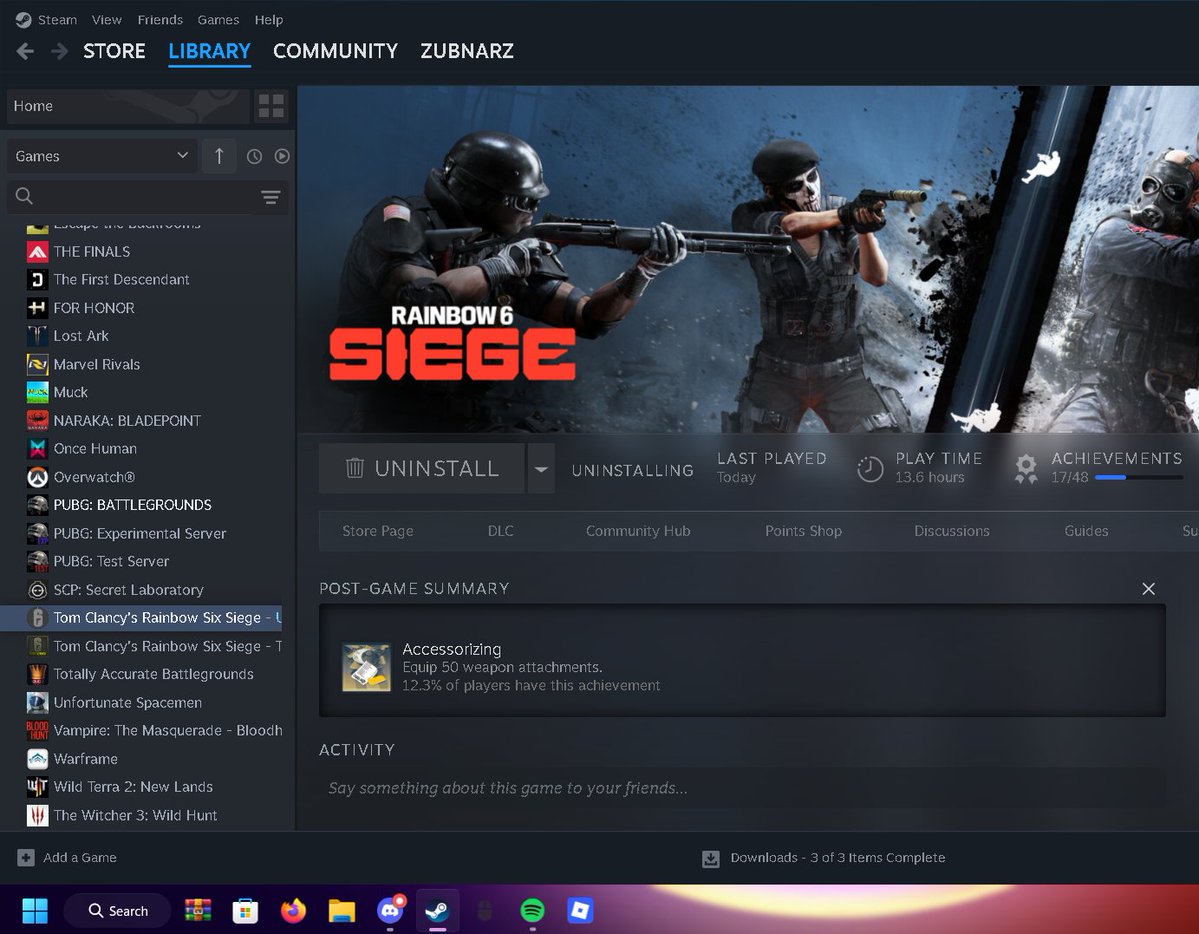Open Windows Start menu
This screenshot has height=934, width=1199.
tap(34, 911)
